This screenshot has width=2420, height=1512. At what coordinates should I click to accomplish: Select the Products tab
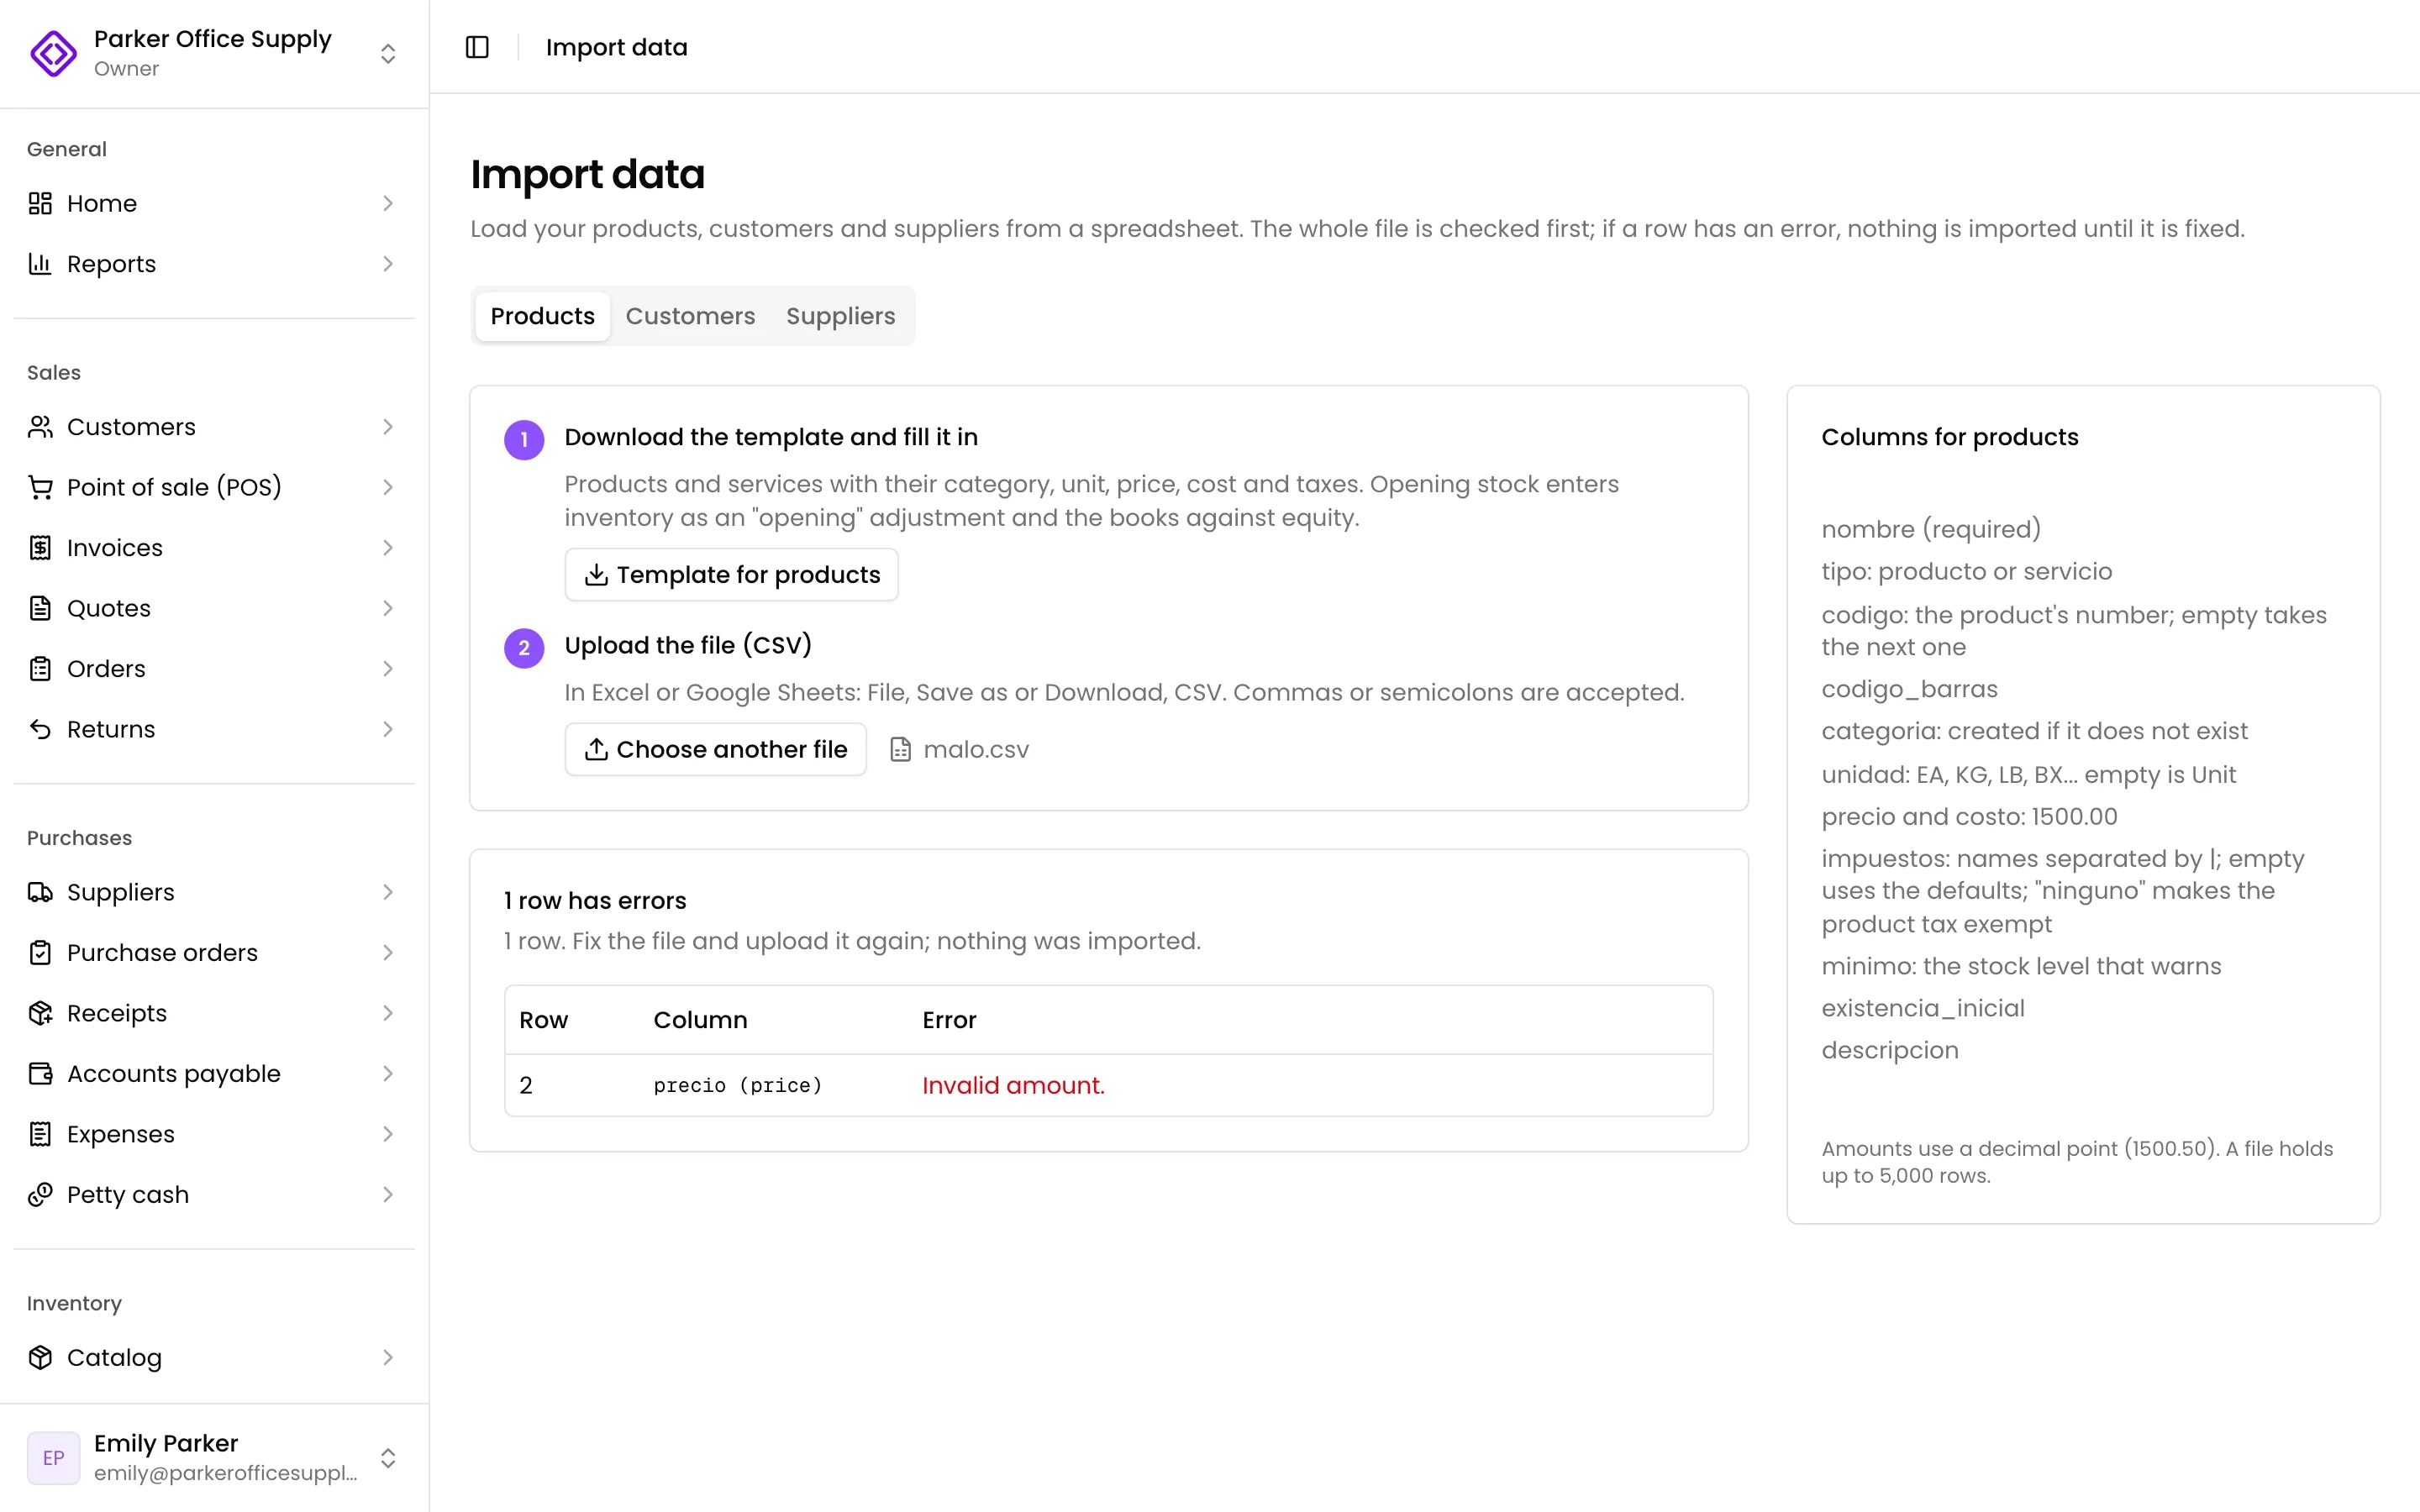(542, 316)
